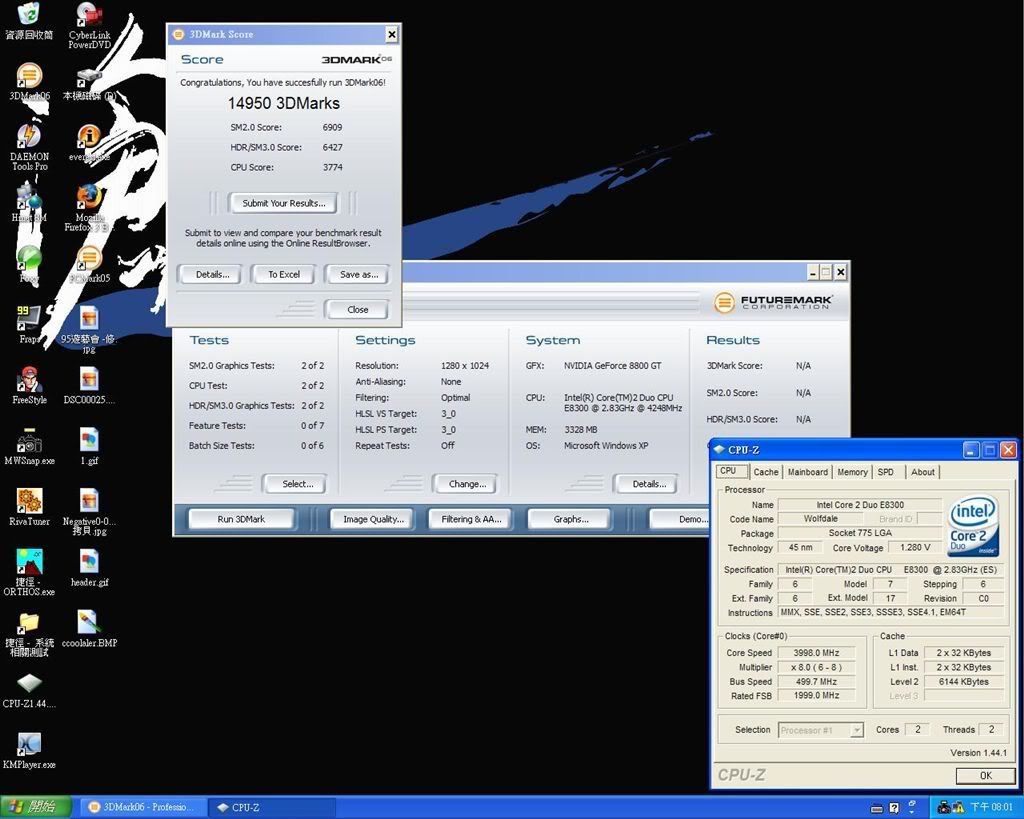Click the Futuremark Corporation logo
The image size is (1024, 819).
point(772,302)
